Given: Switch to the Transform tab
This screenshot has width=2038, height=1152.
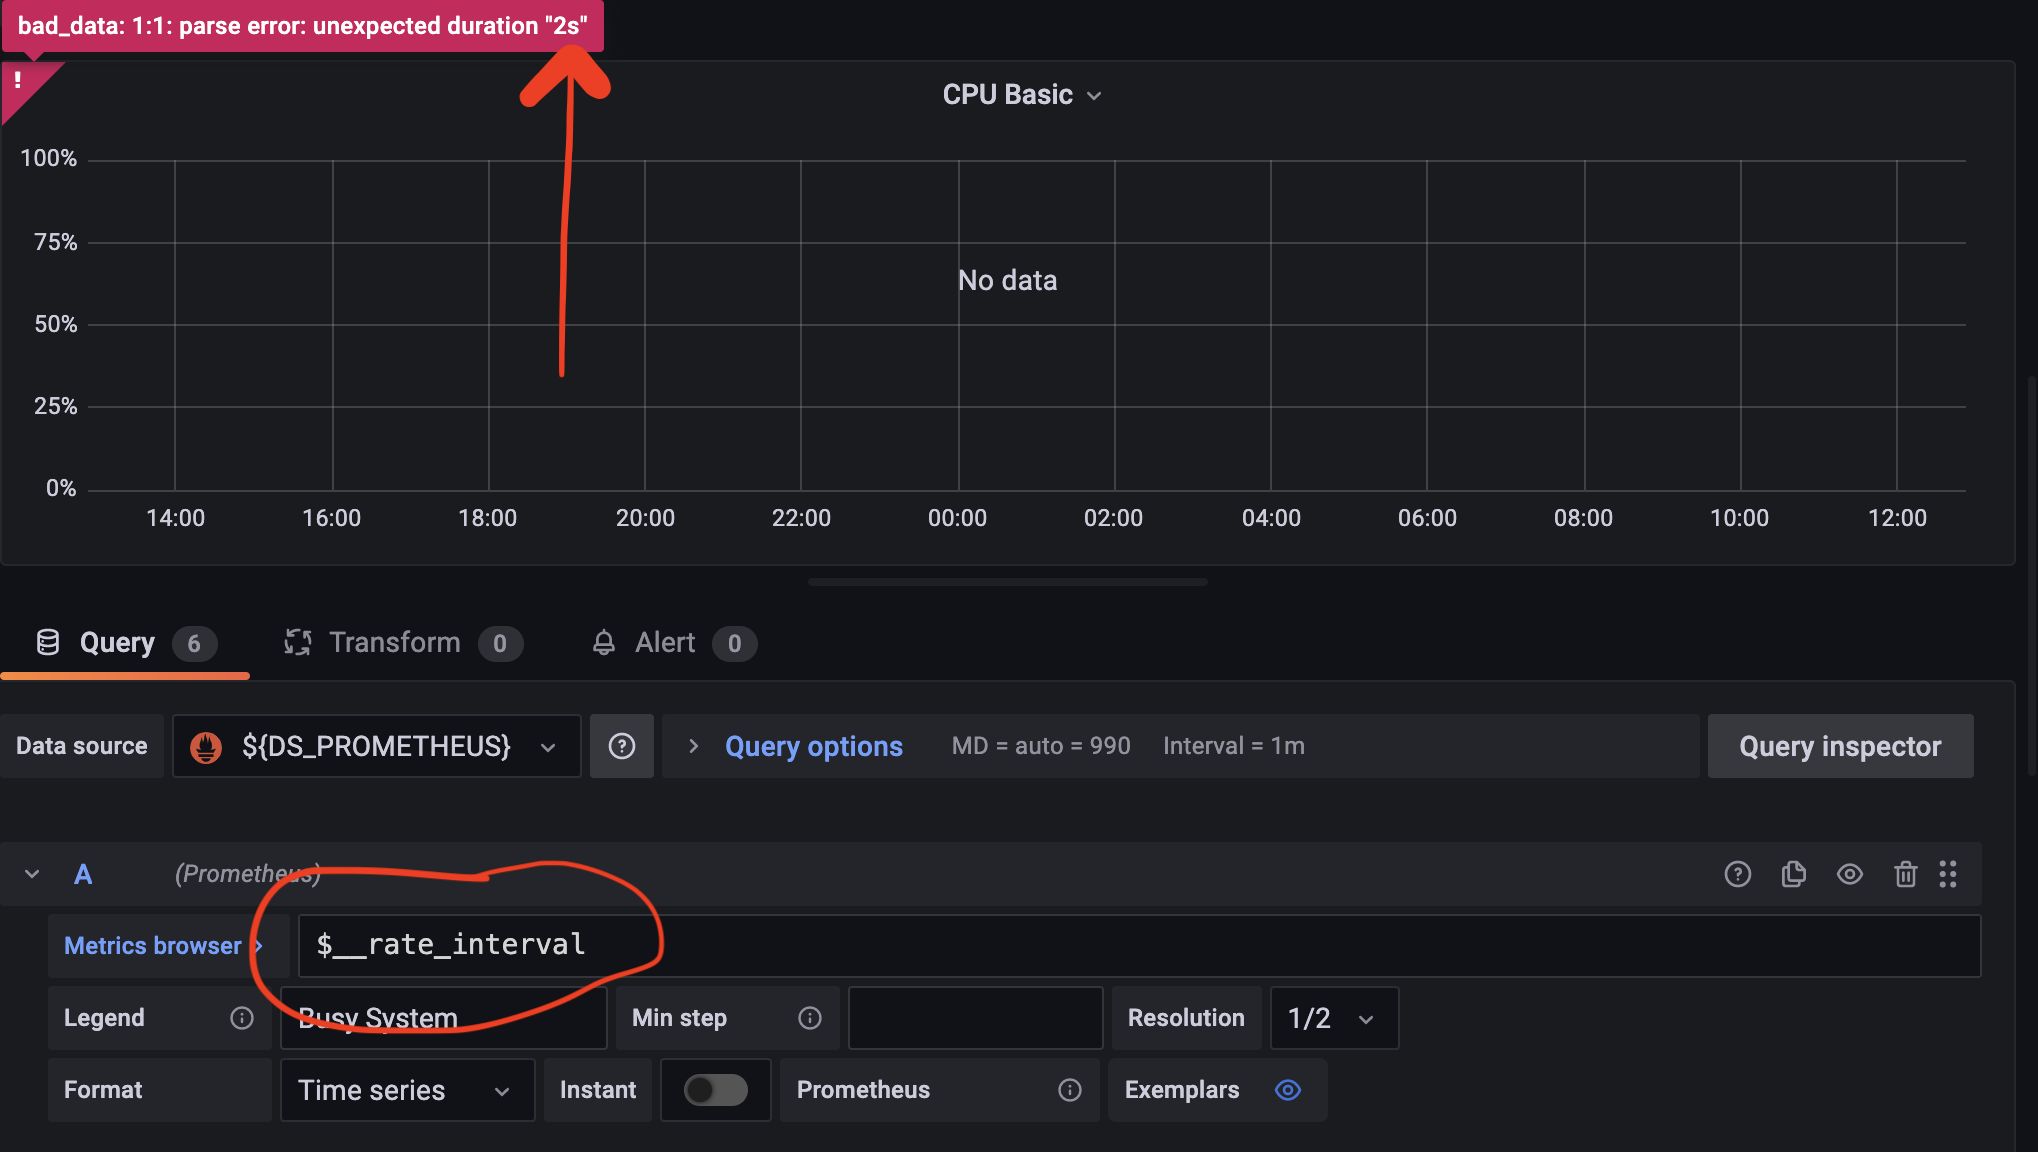Looking at the screenshot, I should pyautogui.click(x=395, y=643).
